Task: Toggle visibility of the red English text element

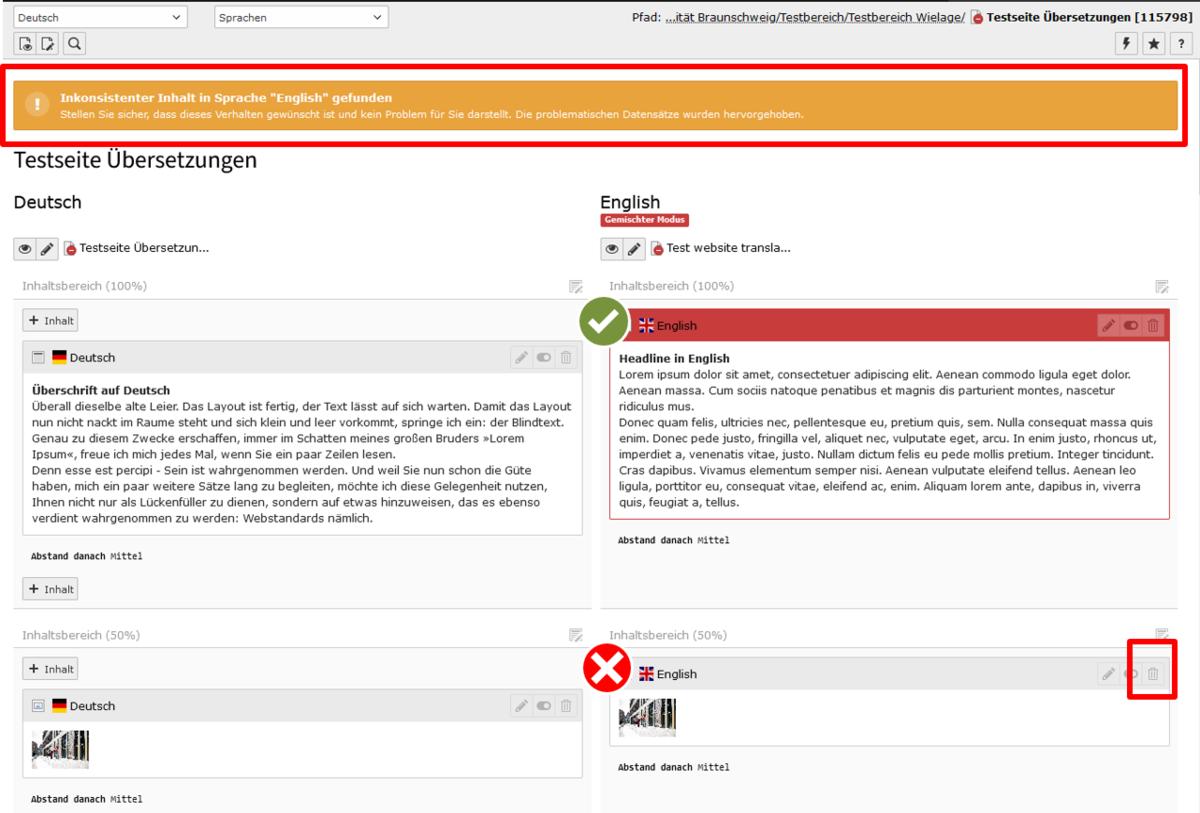Action: [1130, 325]
